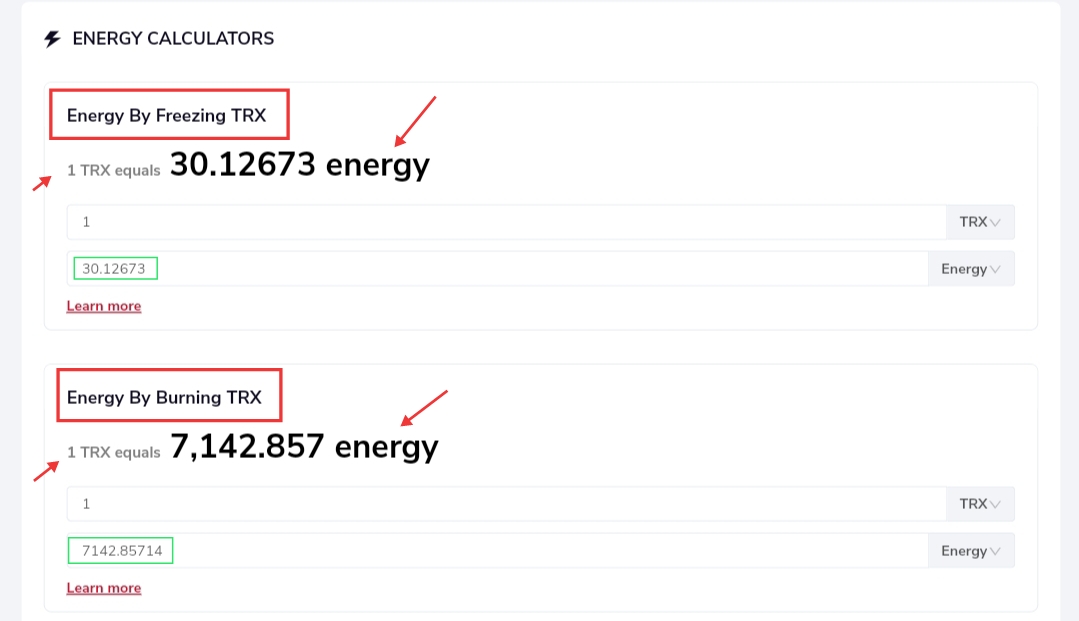The width and height of the screenshot is (1079, 621).
Task: Click the ENERGY CALCULATORS section title
Action: (x=173, y=39)
